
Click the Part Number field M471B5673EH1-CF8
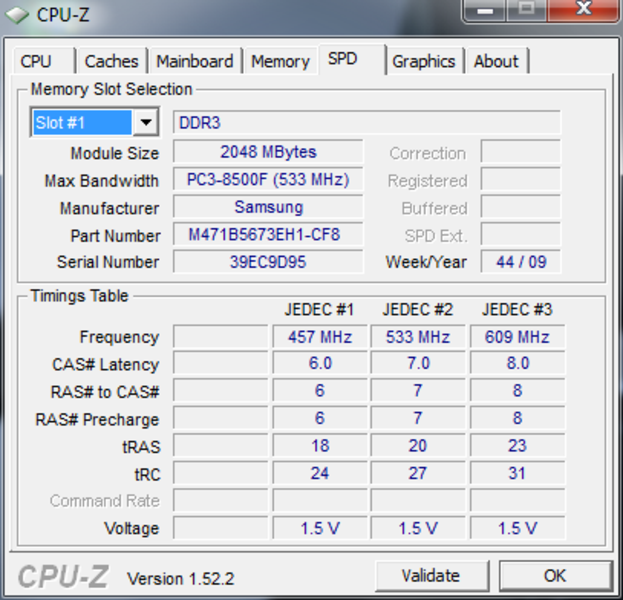pos(267,235)
